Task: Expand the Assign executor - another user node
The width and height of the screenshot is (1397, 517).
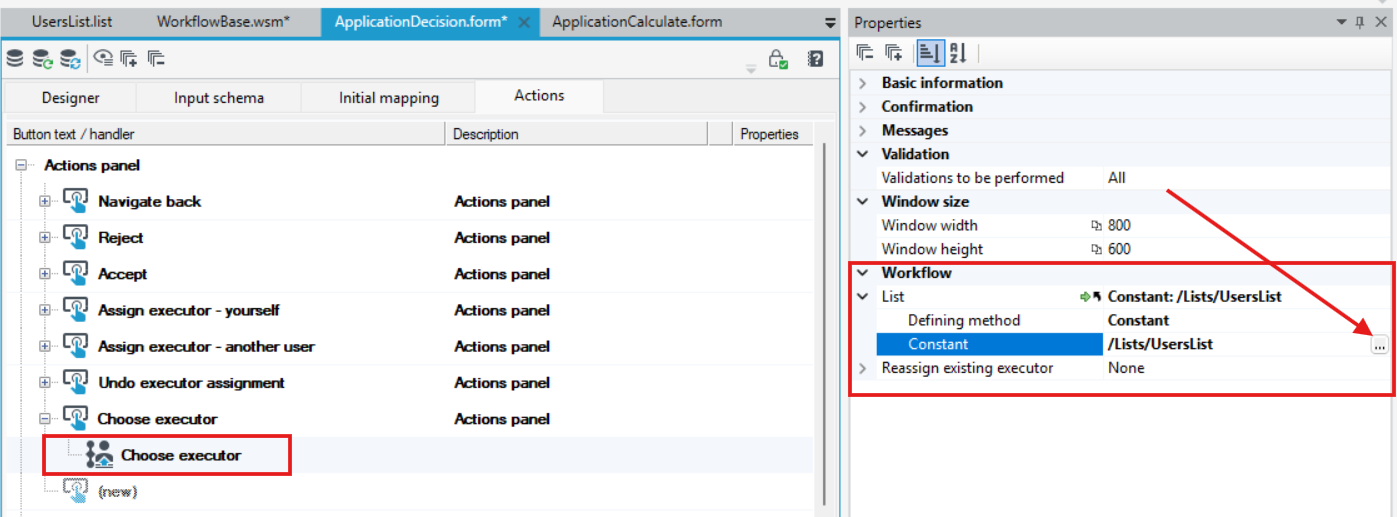Action: point(44,346)
